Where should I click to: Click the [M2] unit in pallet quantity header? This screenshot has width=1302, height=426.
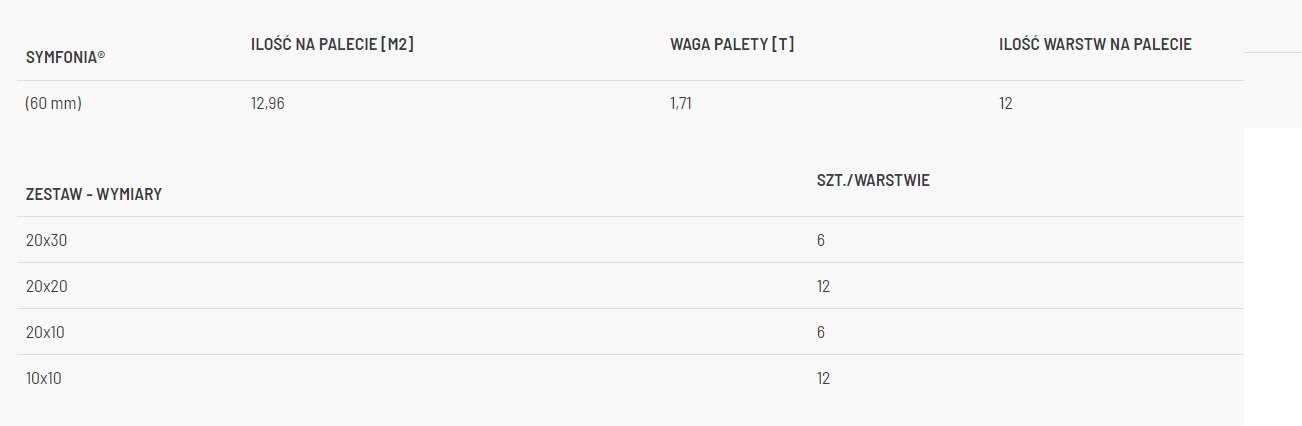[x=397, y=44]
